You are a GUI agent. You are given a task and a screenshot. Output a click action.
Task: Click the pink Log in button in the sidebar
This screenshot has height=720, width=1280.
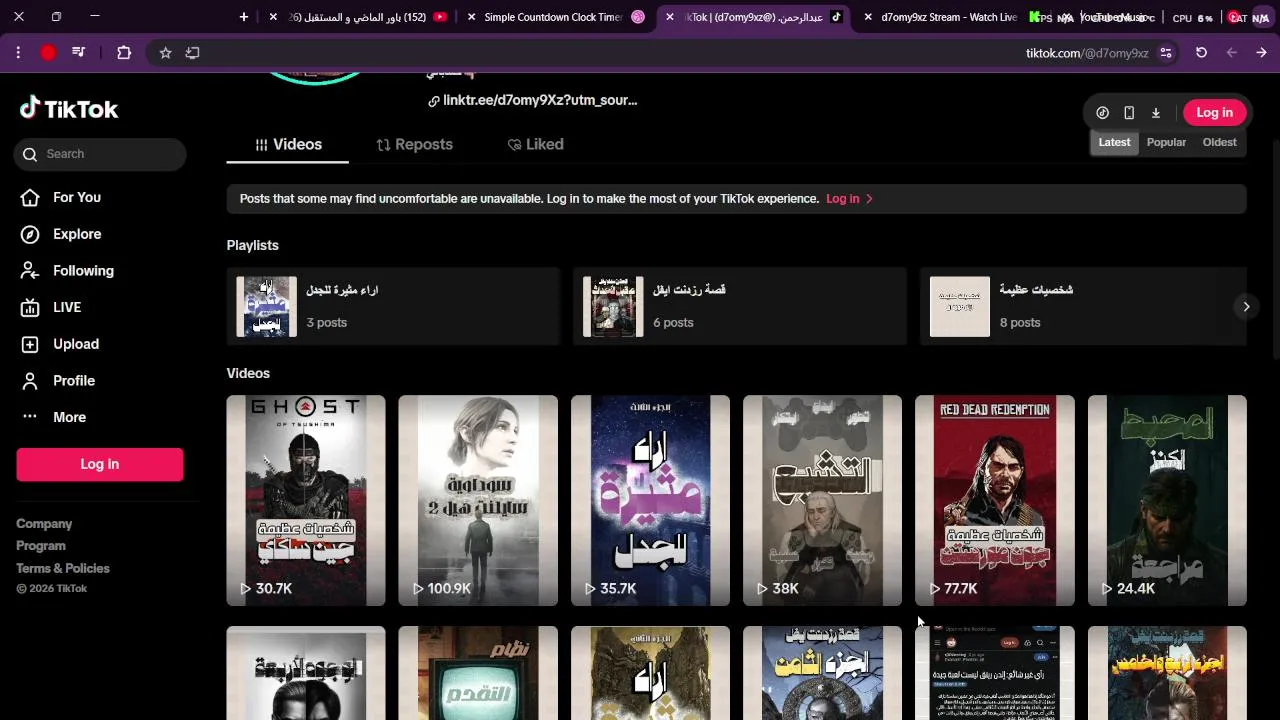pyautogui.click(x=100, y=464)
